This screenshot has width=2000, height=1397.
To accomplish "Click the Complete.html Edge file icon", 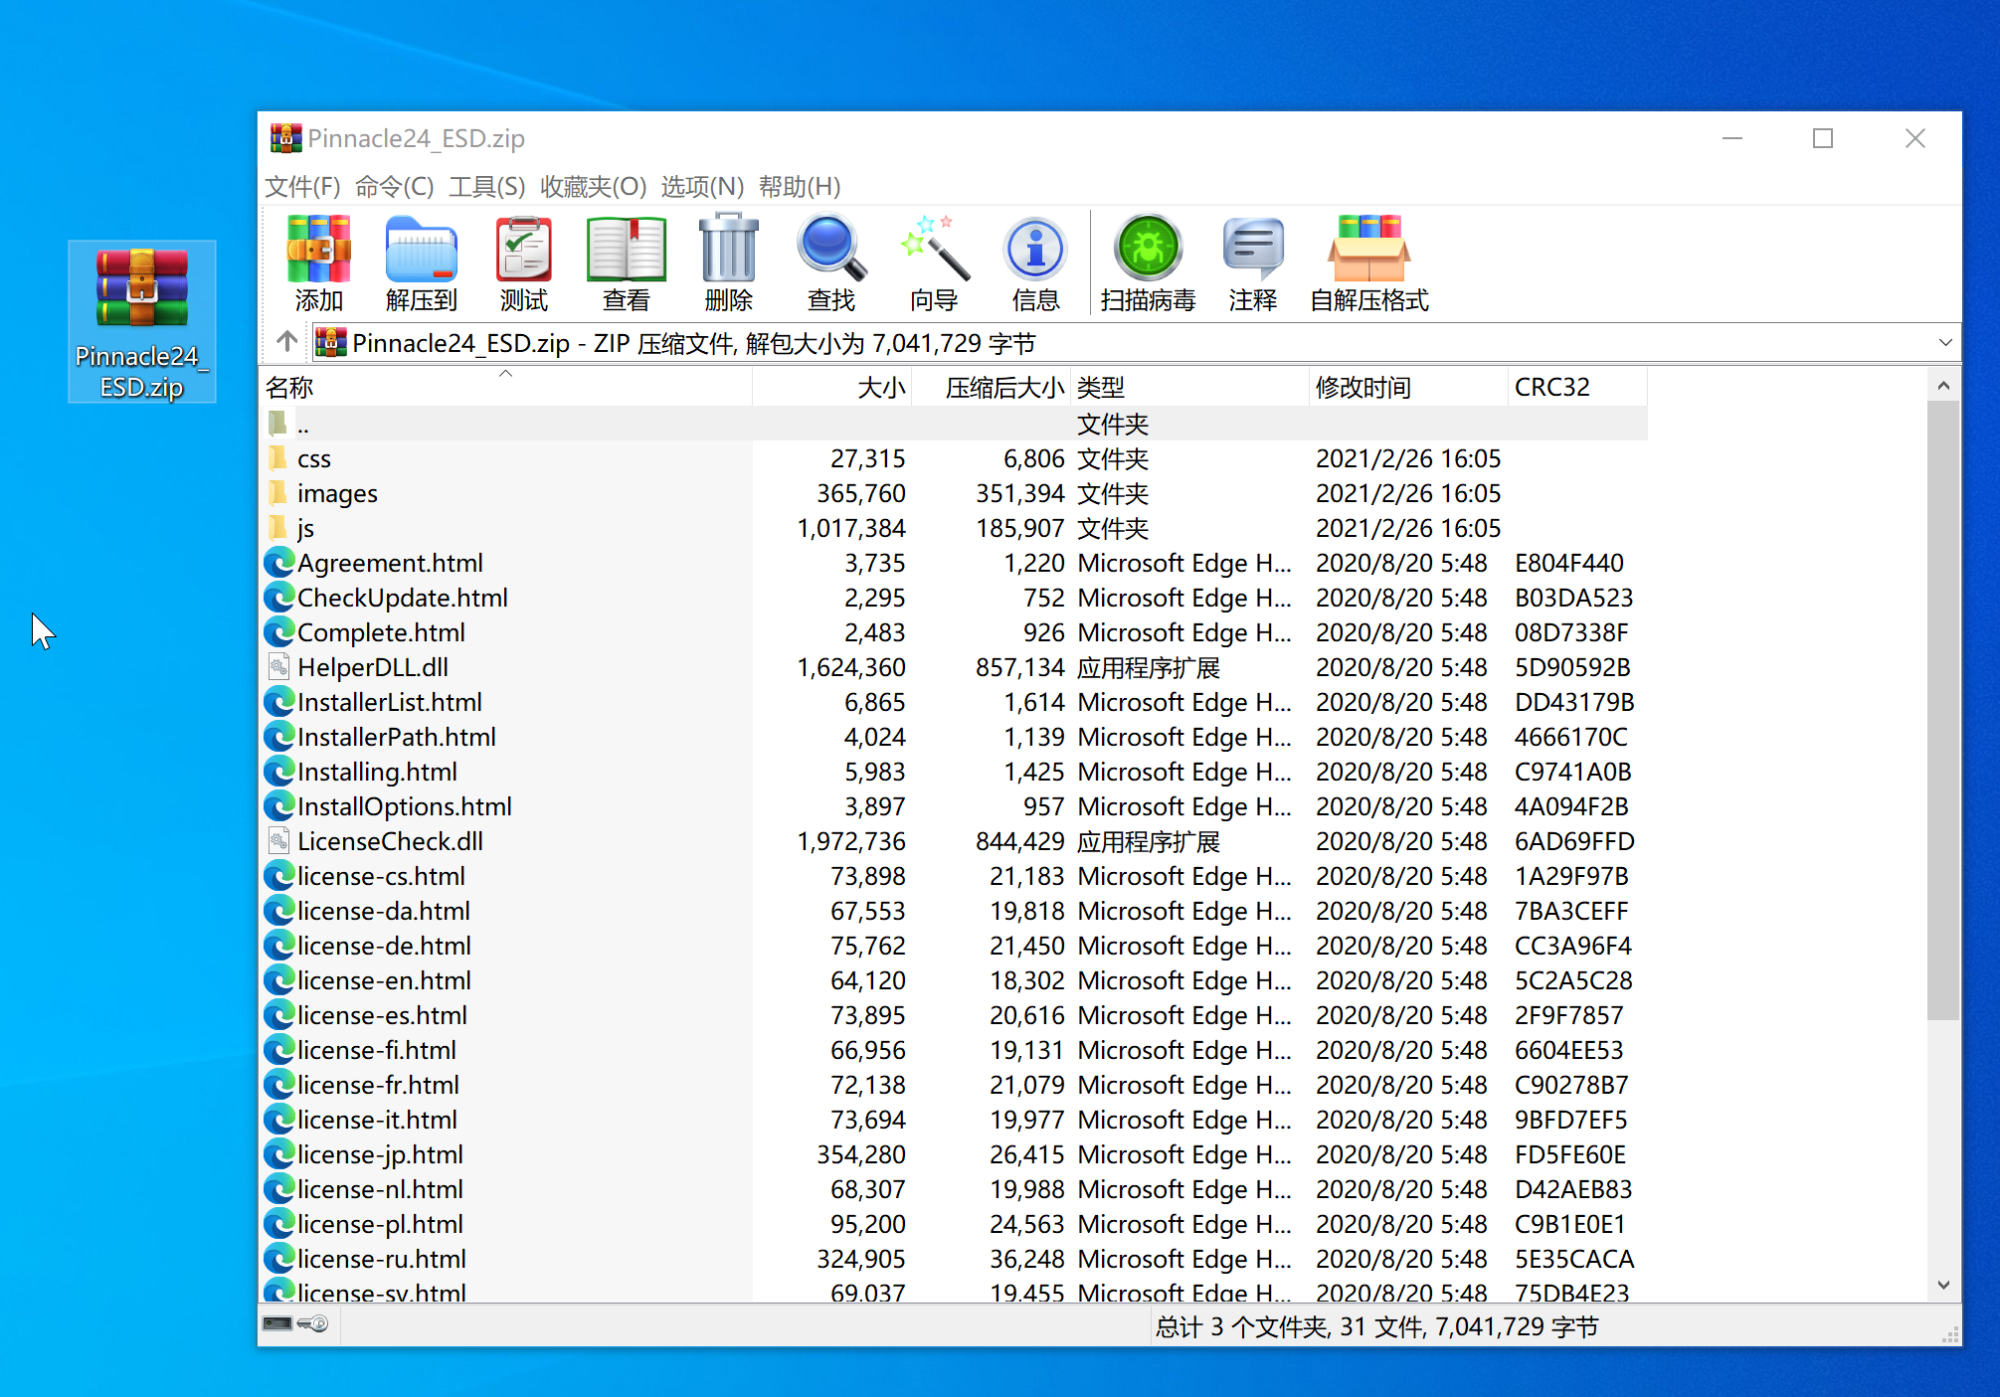I will pos(280,632).
